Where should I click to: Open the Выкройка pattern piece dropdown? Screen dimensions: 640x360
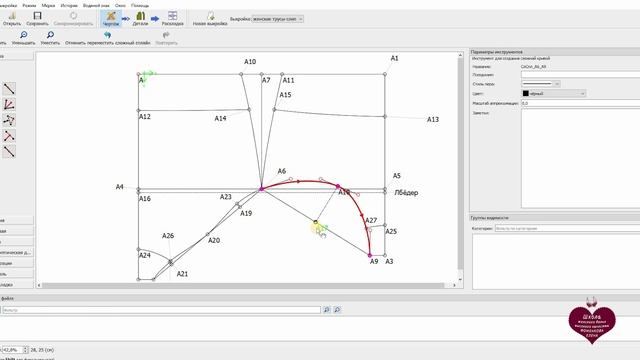(x=278, y=19)
